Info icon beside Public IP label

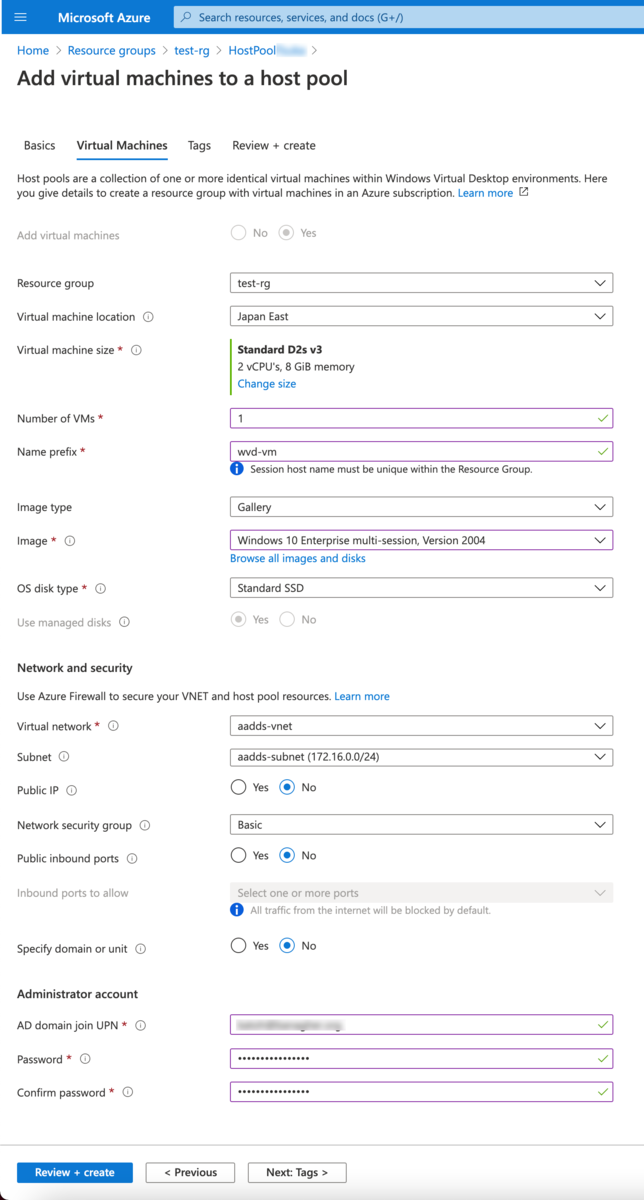[x=72, y=790]
